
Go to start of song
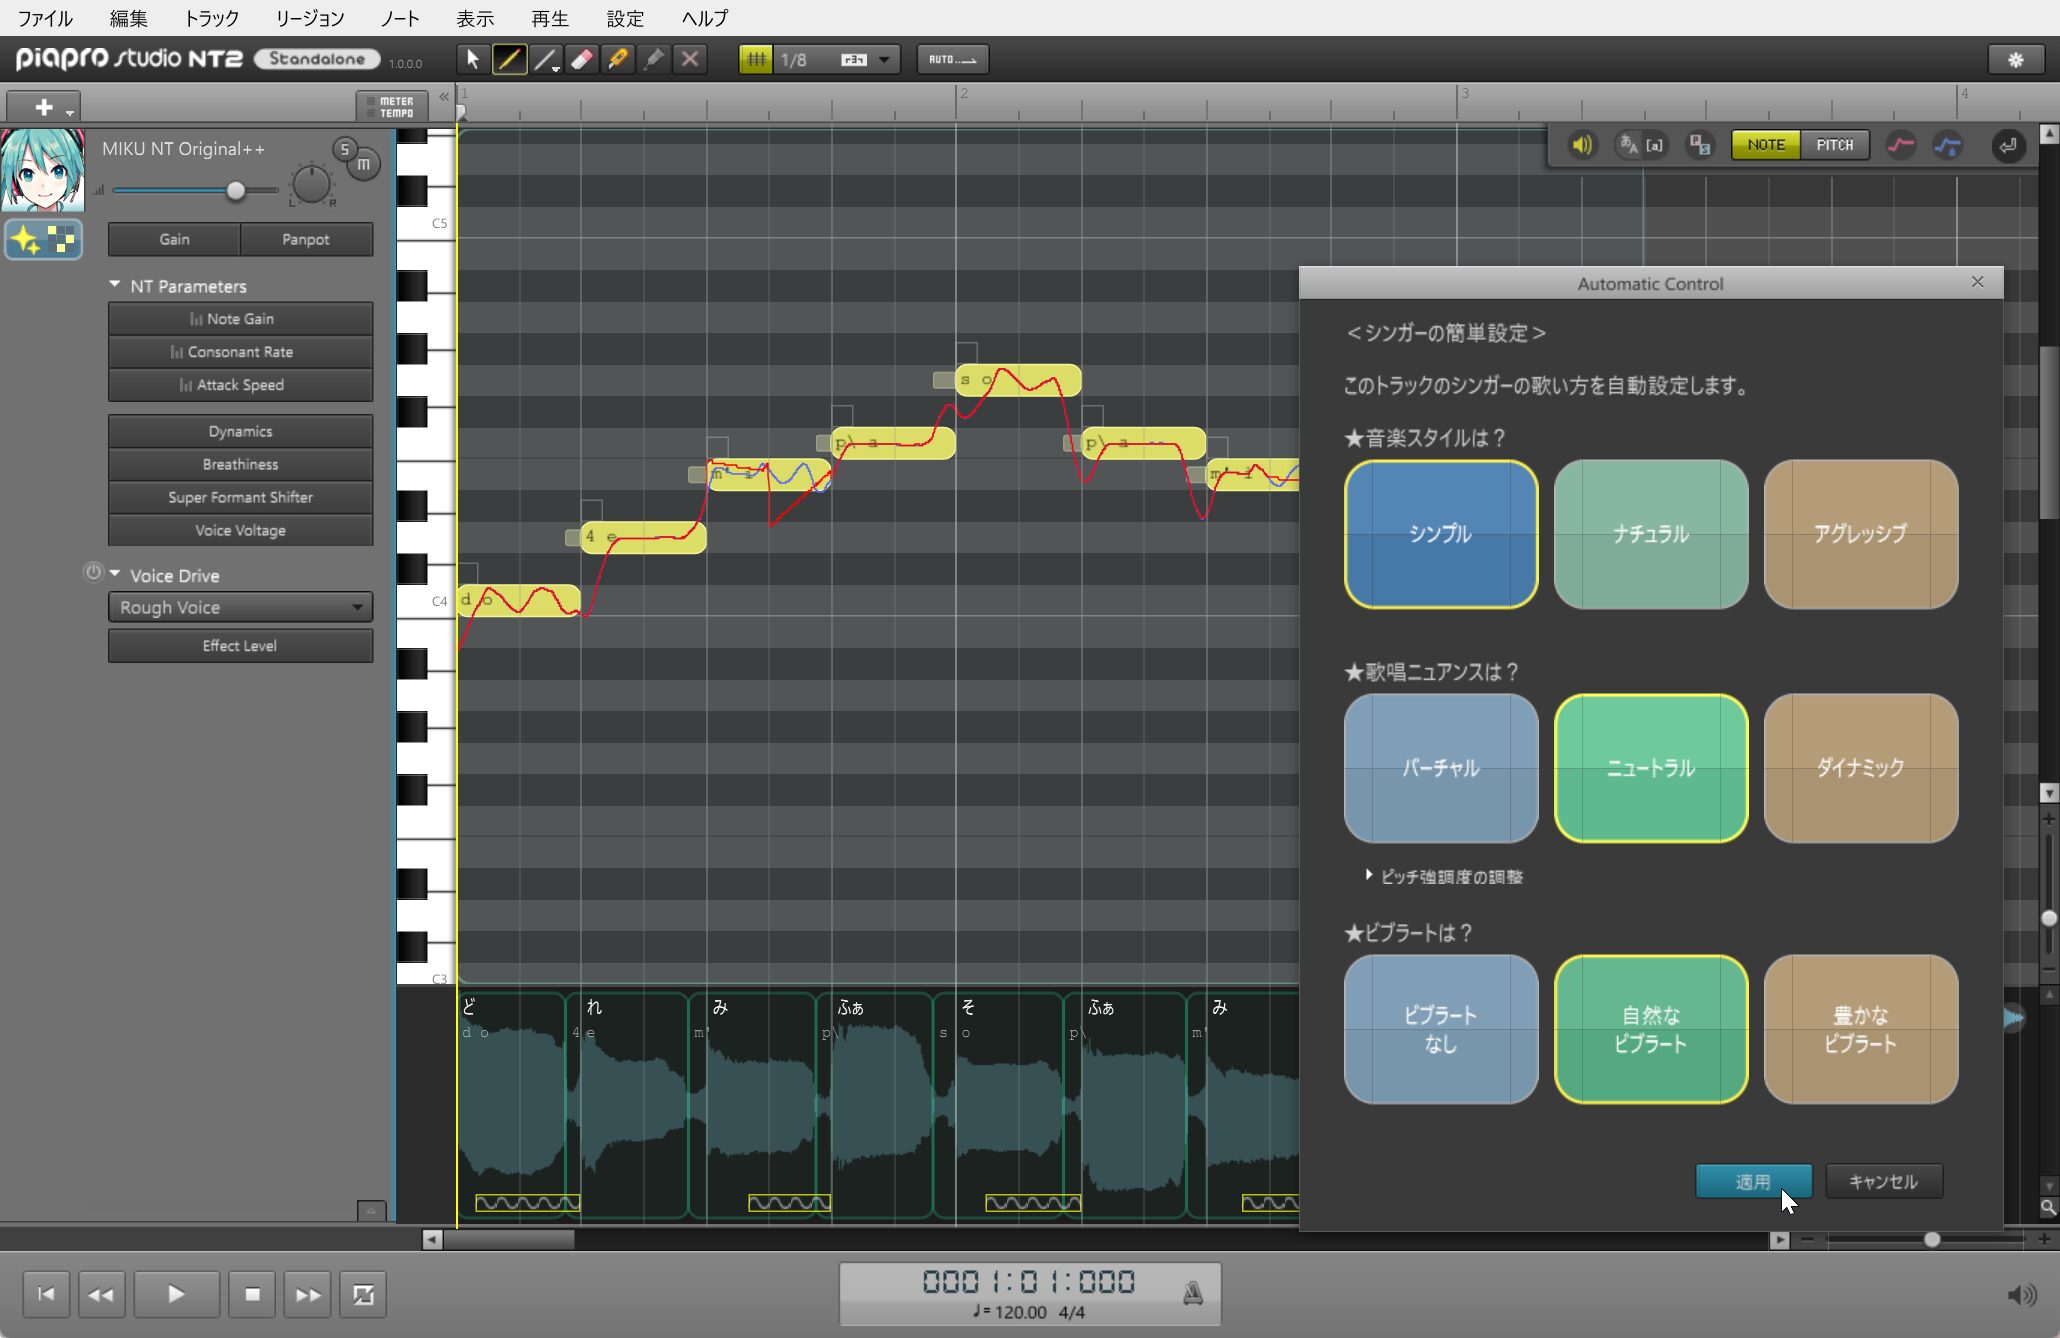point(46,1294)
